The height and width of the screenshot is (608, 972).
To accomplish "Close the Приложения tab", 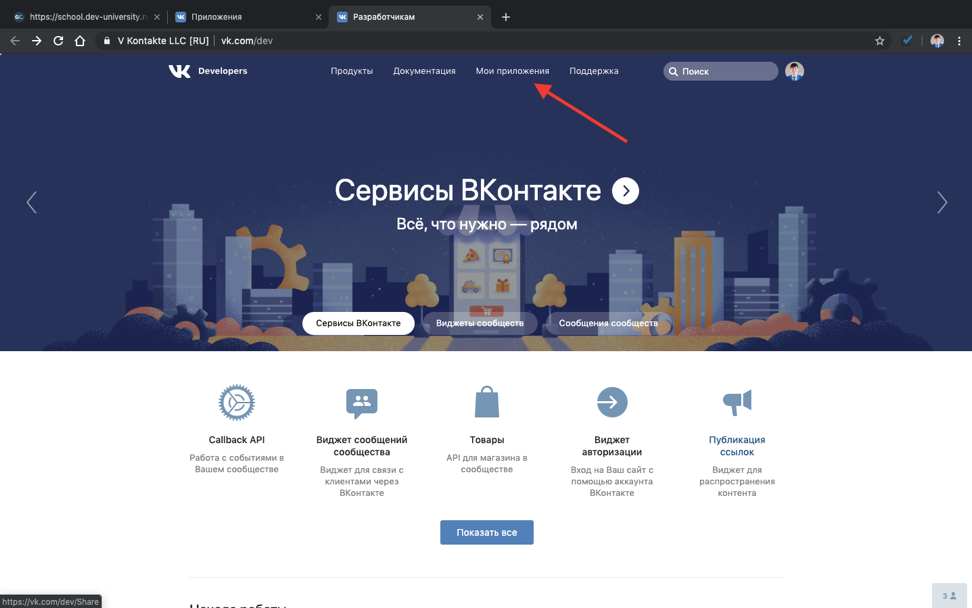I will (318, 17).
